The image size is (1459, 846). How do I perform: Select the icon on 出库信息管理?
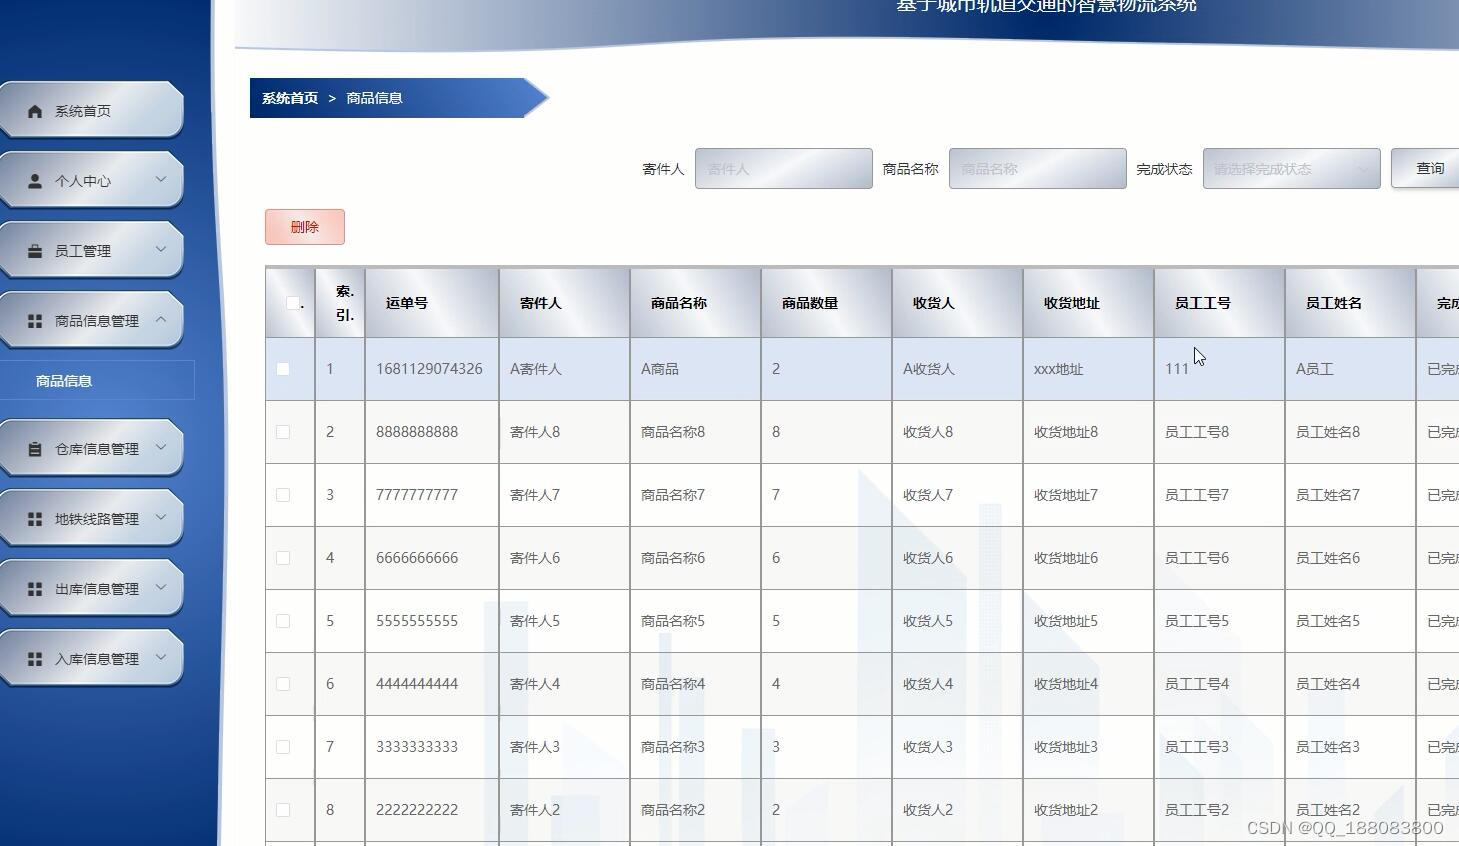click(35, 588)
